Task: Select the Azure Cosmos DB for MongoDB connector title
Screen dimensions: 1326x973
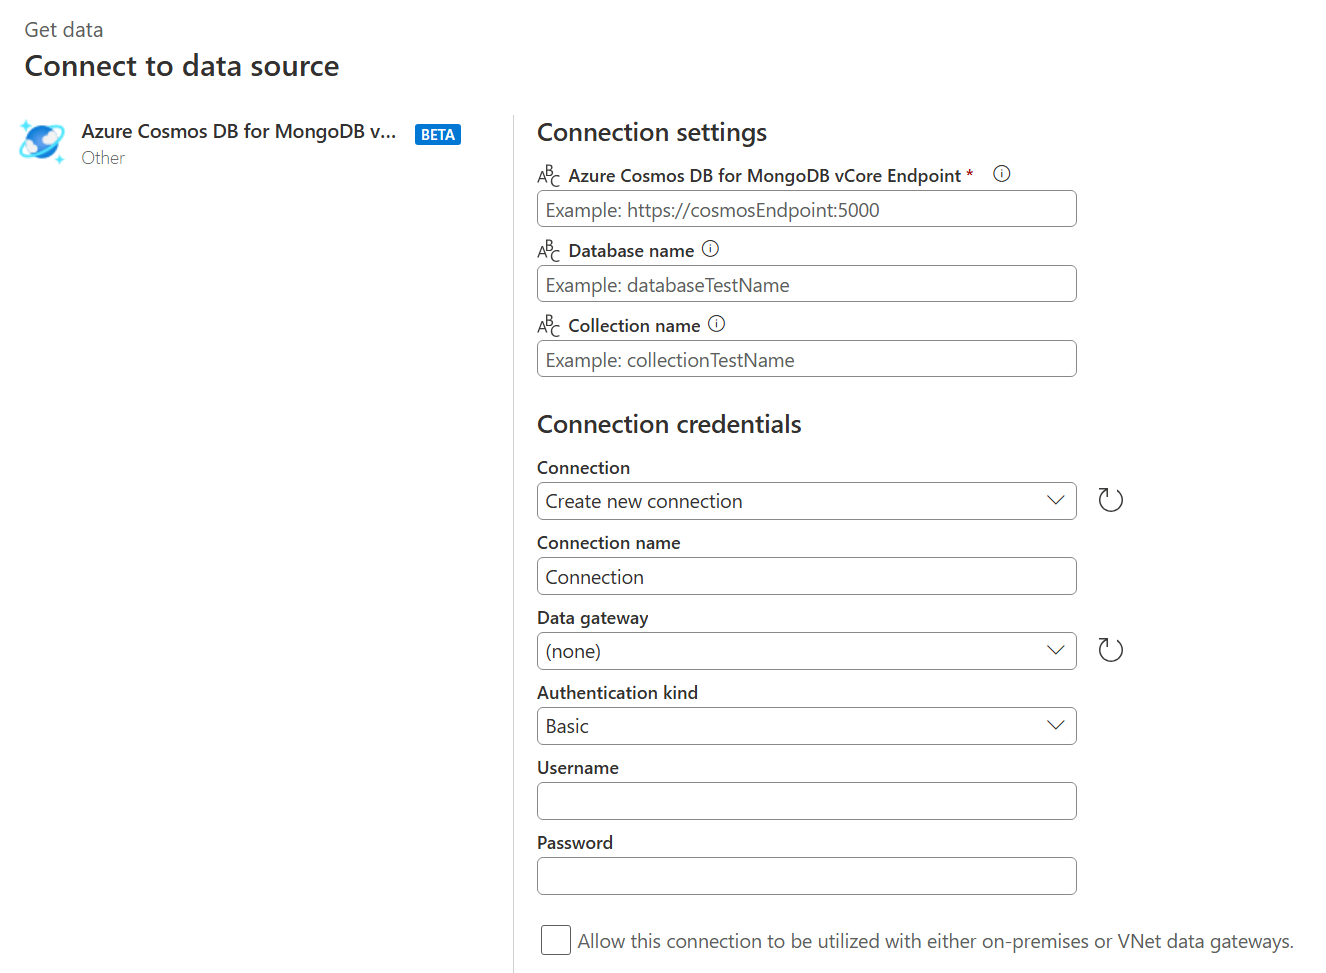Action: [x=239, y=132]
